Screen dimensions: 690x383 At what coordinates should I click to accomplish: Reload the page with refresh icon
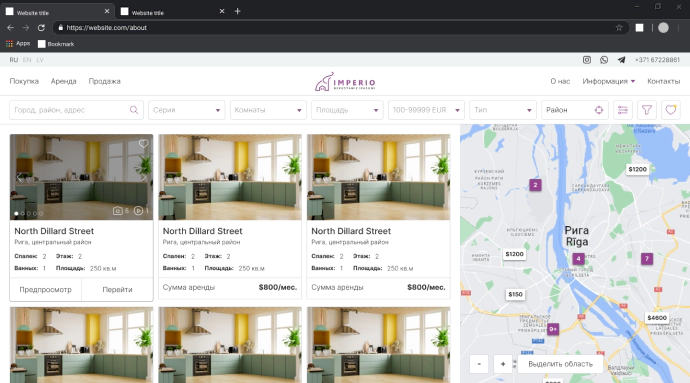pyautogui.click(x=41, y=27)
